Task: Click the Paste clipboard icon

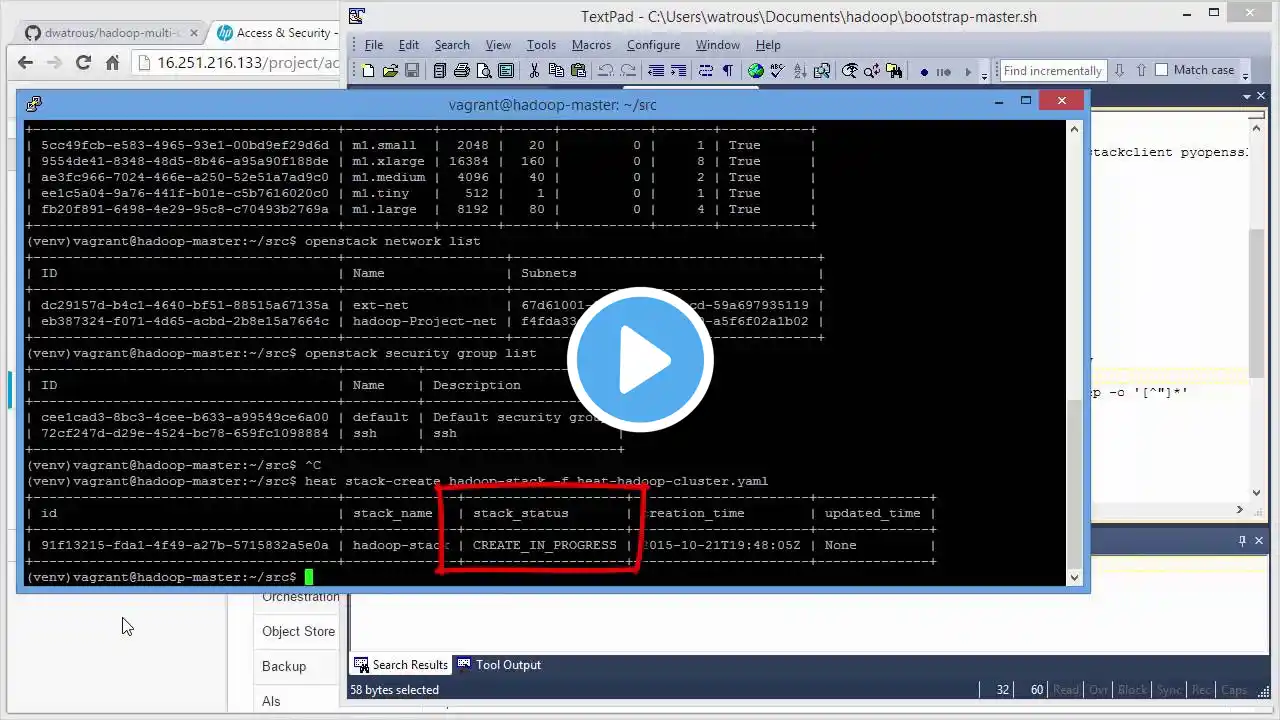Action: [578, 71]
